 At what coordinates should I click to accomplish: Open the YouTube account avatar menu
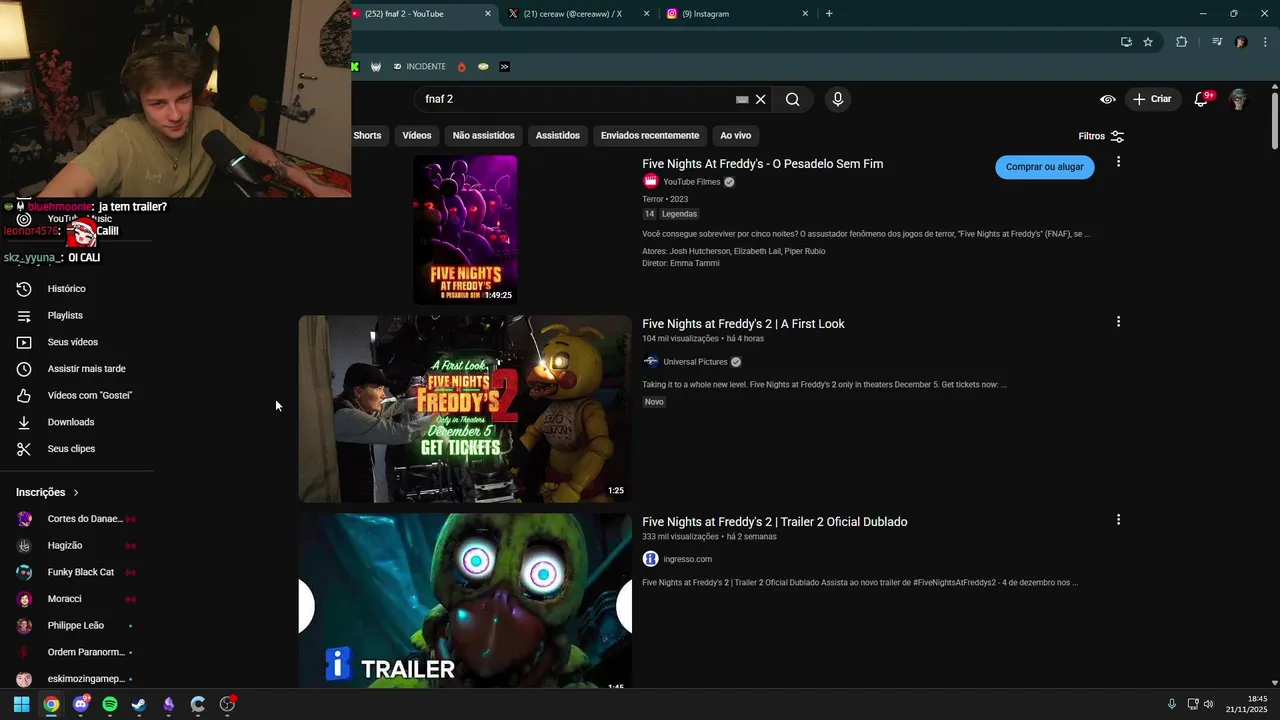1238,99
